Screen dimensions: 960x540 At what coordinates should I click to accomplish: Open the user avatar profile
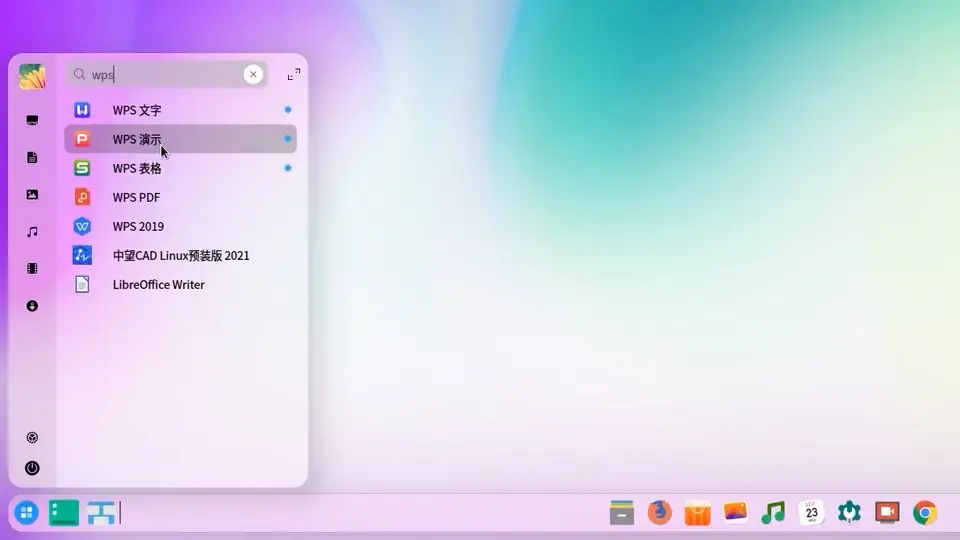(32, 77)
